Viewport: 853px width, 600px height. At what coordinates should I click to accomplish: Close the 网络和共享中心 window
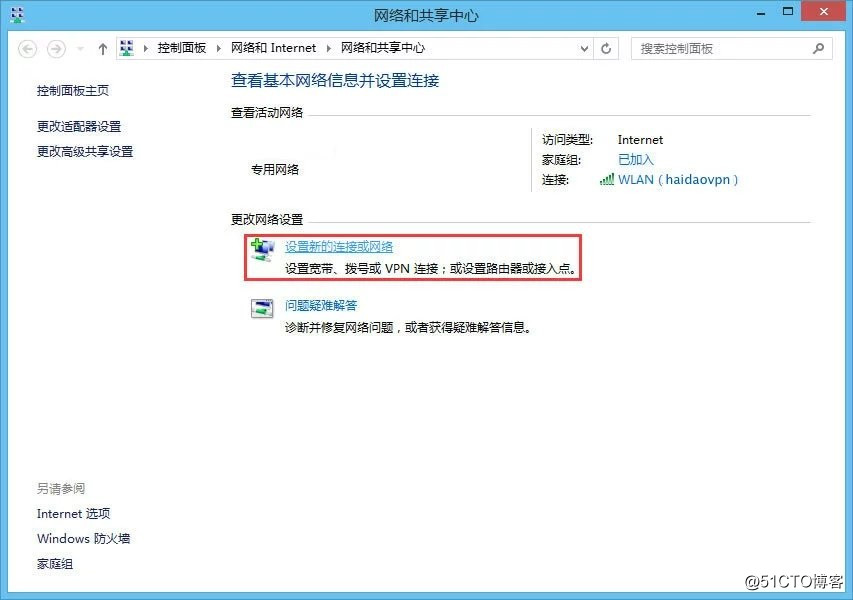point(824,11)
